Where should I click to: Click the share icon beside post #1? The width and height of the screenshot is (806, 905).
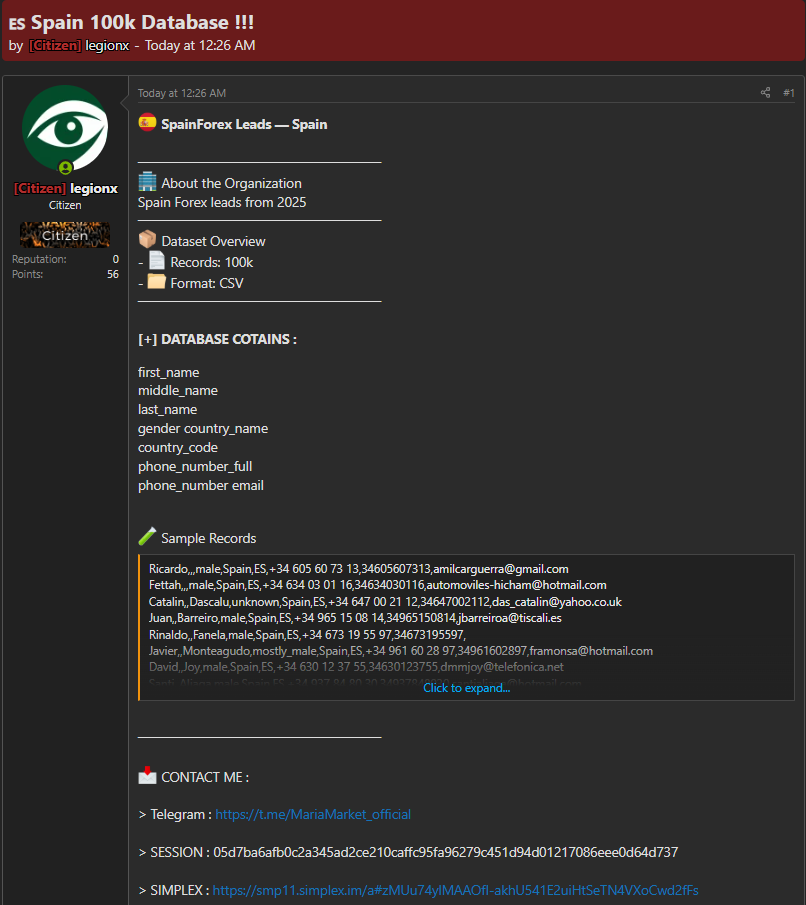(766, 92)
